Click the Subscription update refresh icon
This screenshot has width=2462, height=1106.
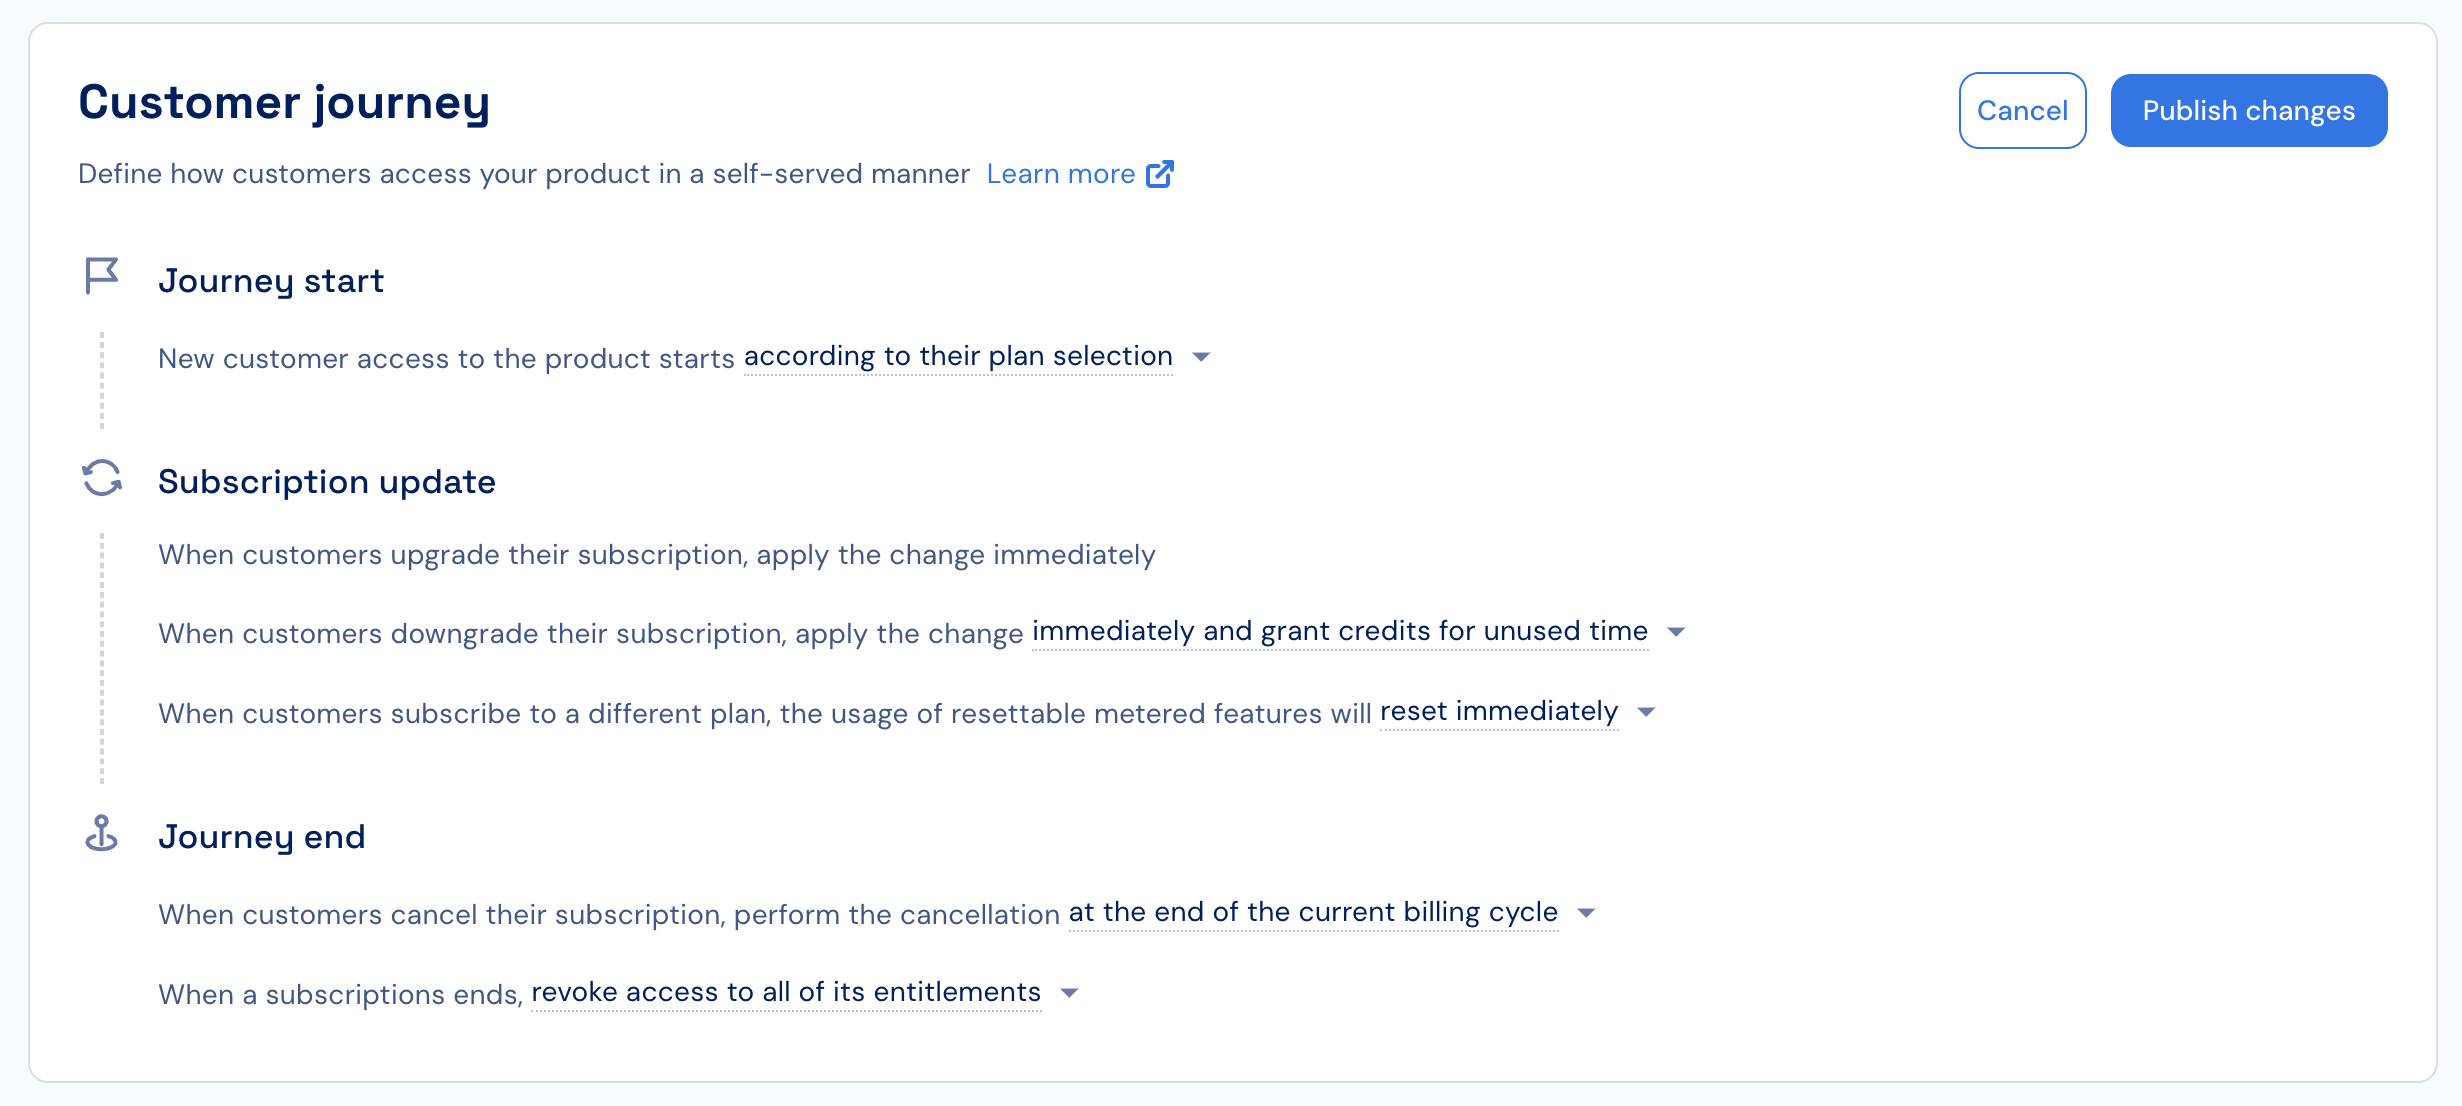pos(102,478)
